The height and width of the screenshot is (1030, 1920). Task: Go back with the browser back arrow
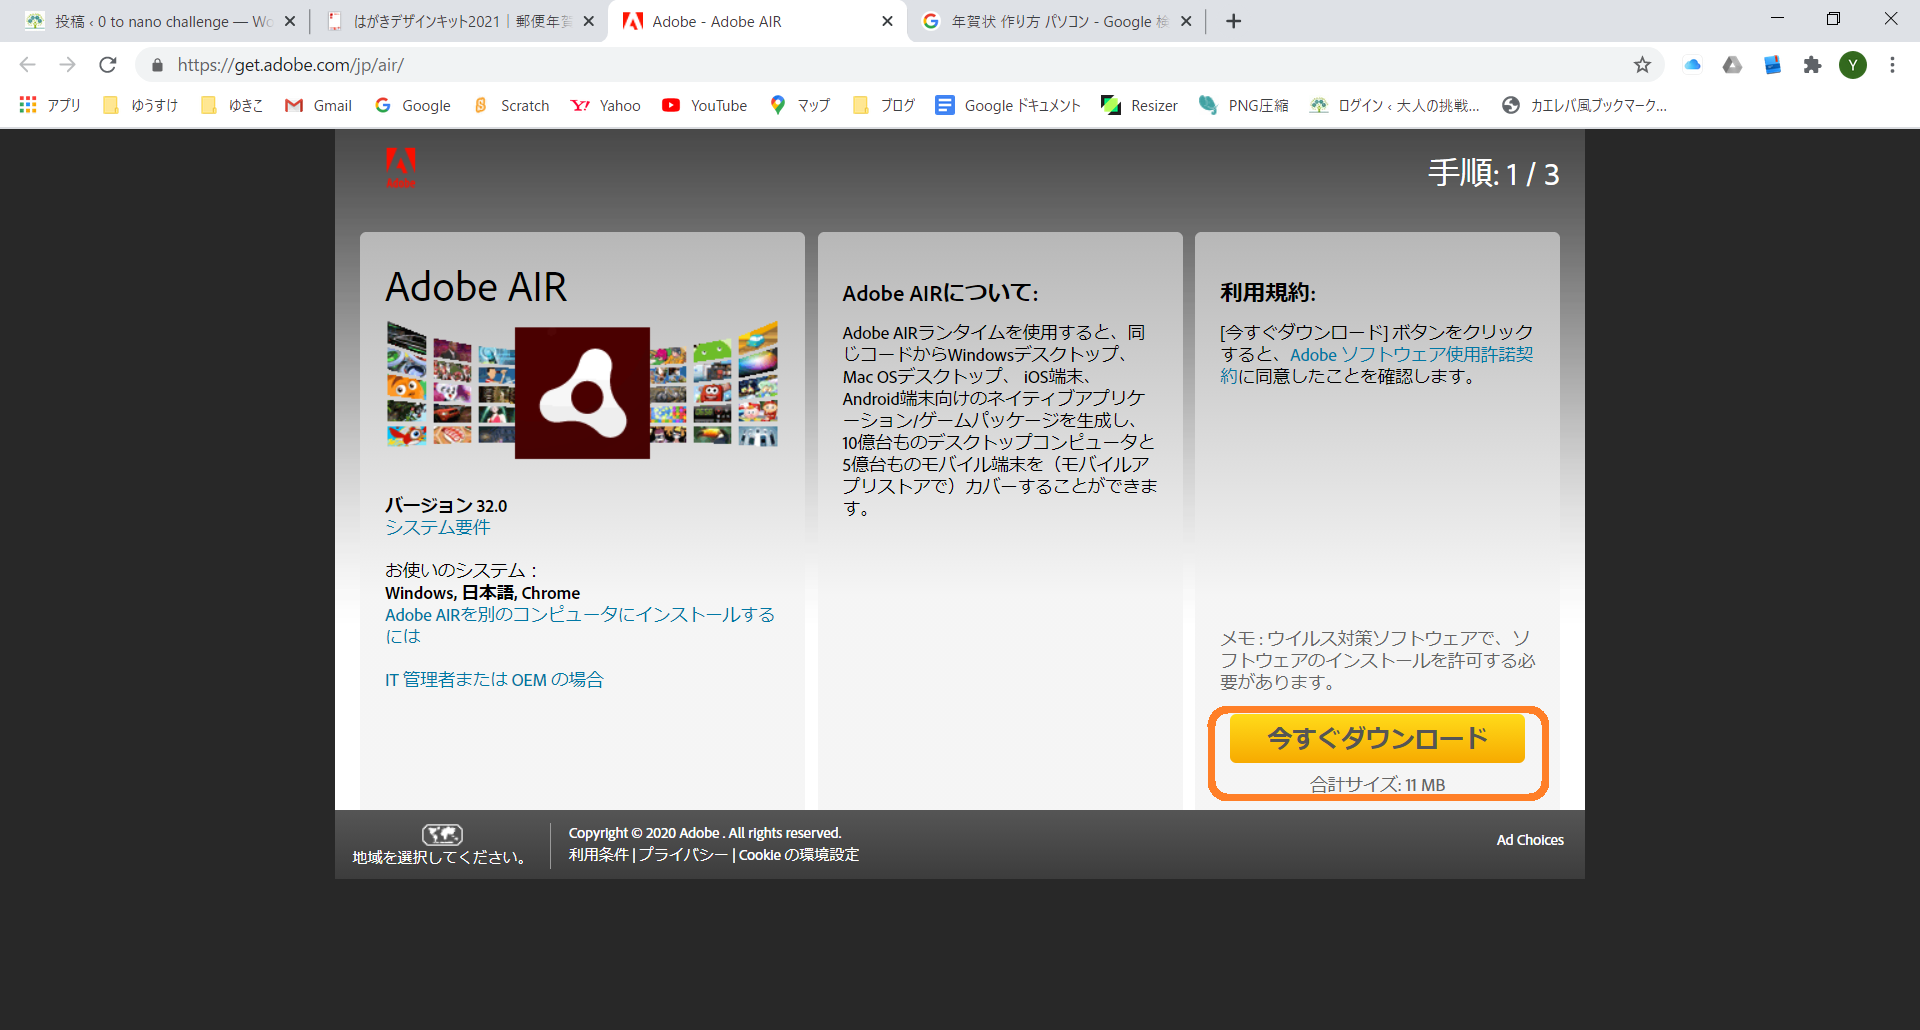(28, 65)
